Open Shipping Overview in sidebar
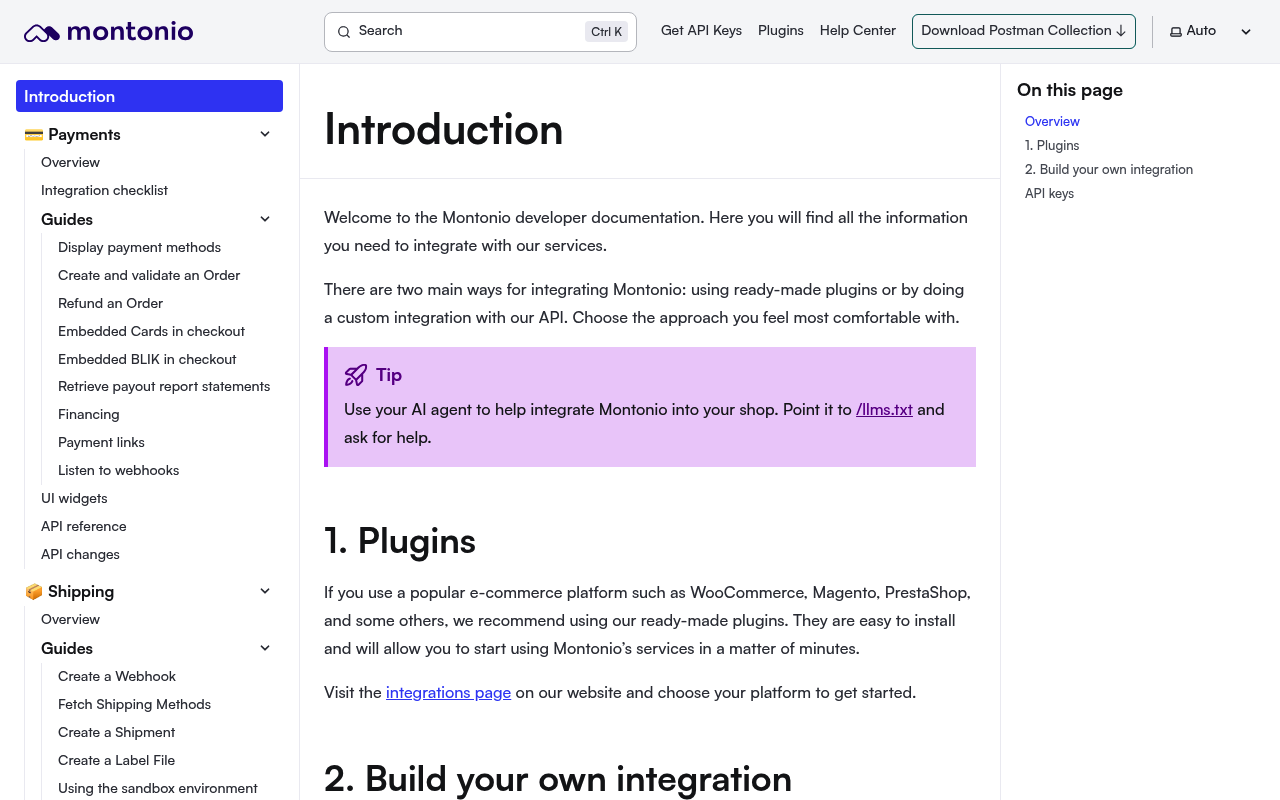Screen dimensions: 1280x800 (70, 619)
